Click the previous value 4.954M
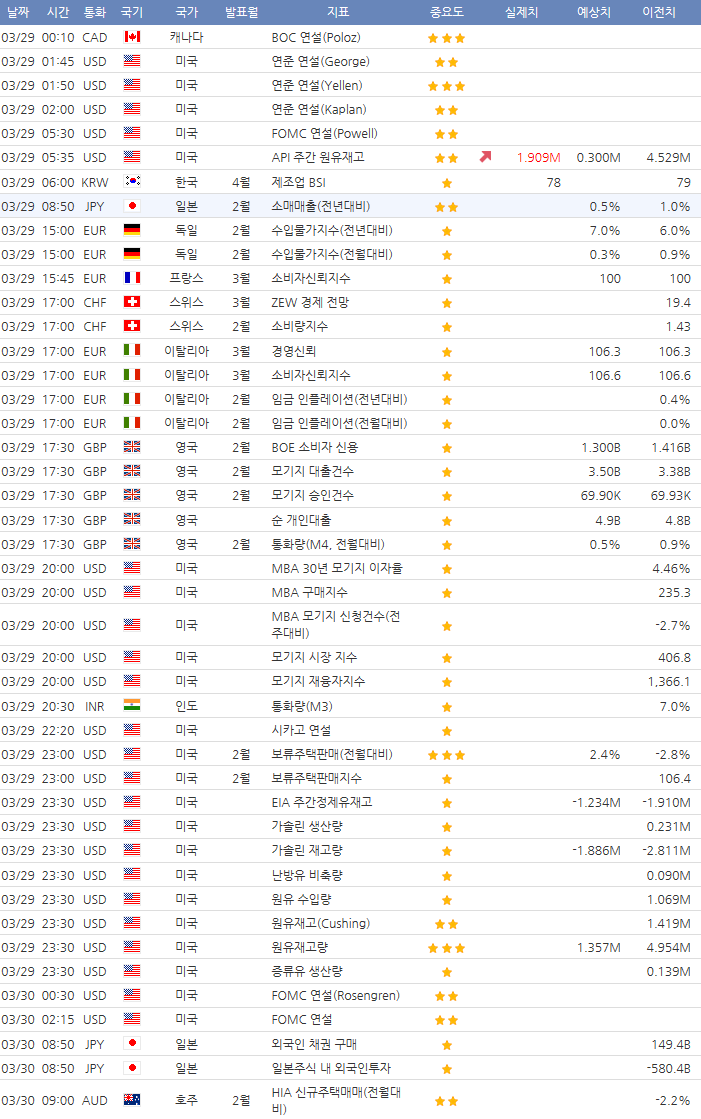The image size is (701, 1119). click(668, 948)
